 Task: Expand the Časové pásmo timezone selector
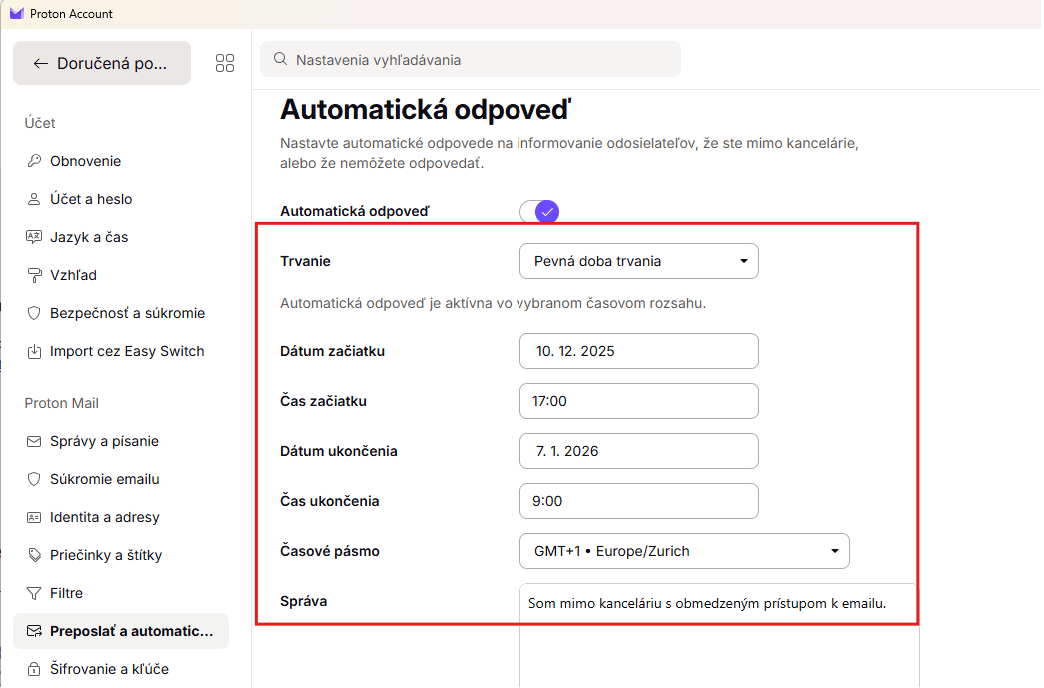[684, 550]
